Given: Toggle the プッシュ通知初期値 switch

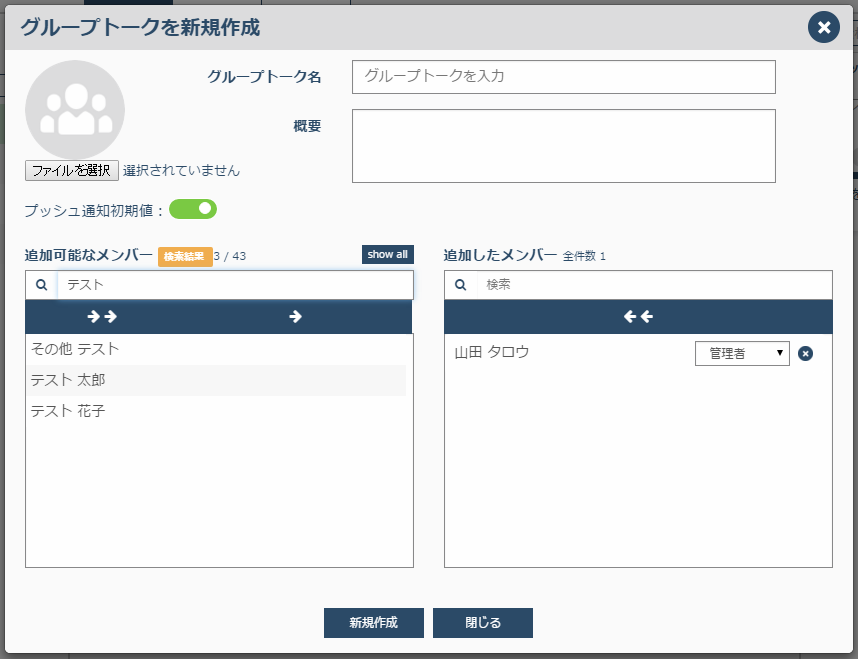Looking at the screenshot, I should pos(193,209).
